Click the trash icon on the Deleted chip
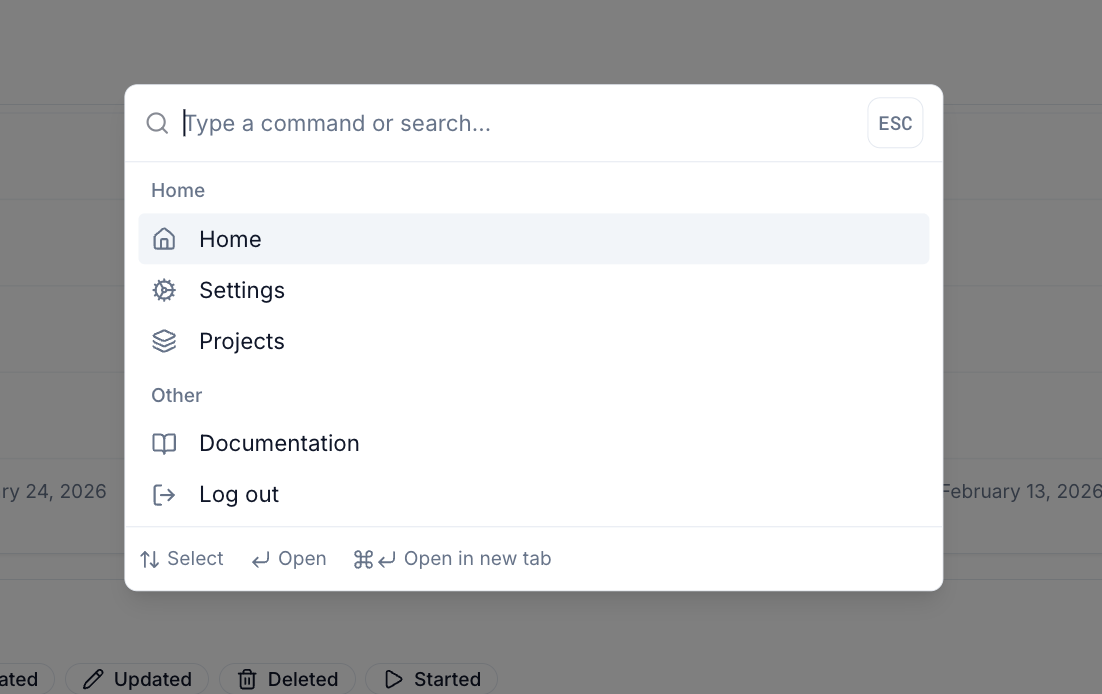The height and width of the screenshot is (694, 1102). [x=246, y=679]
